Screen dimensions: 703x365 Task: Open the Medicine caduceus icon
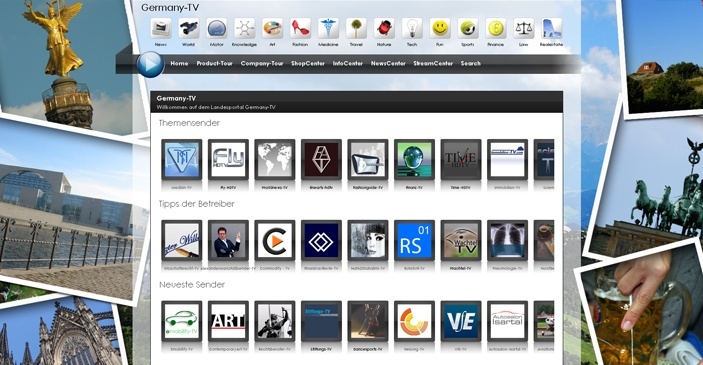328,28
